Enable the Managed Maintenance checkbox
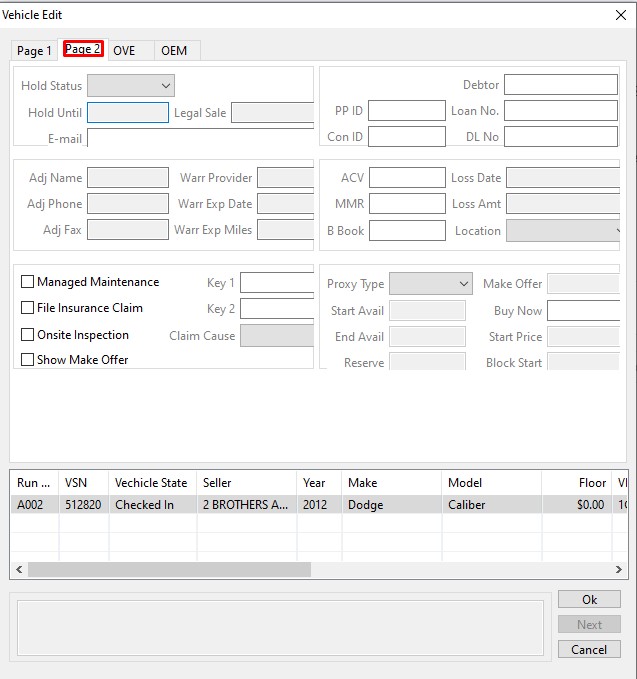The image size is (637, 679). pos(28,282)
